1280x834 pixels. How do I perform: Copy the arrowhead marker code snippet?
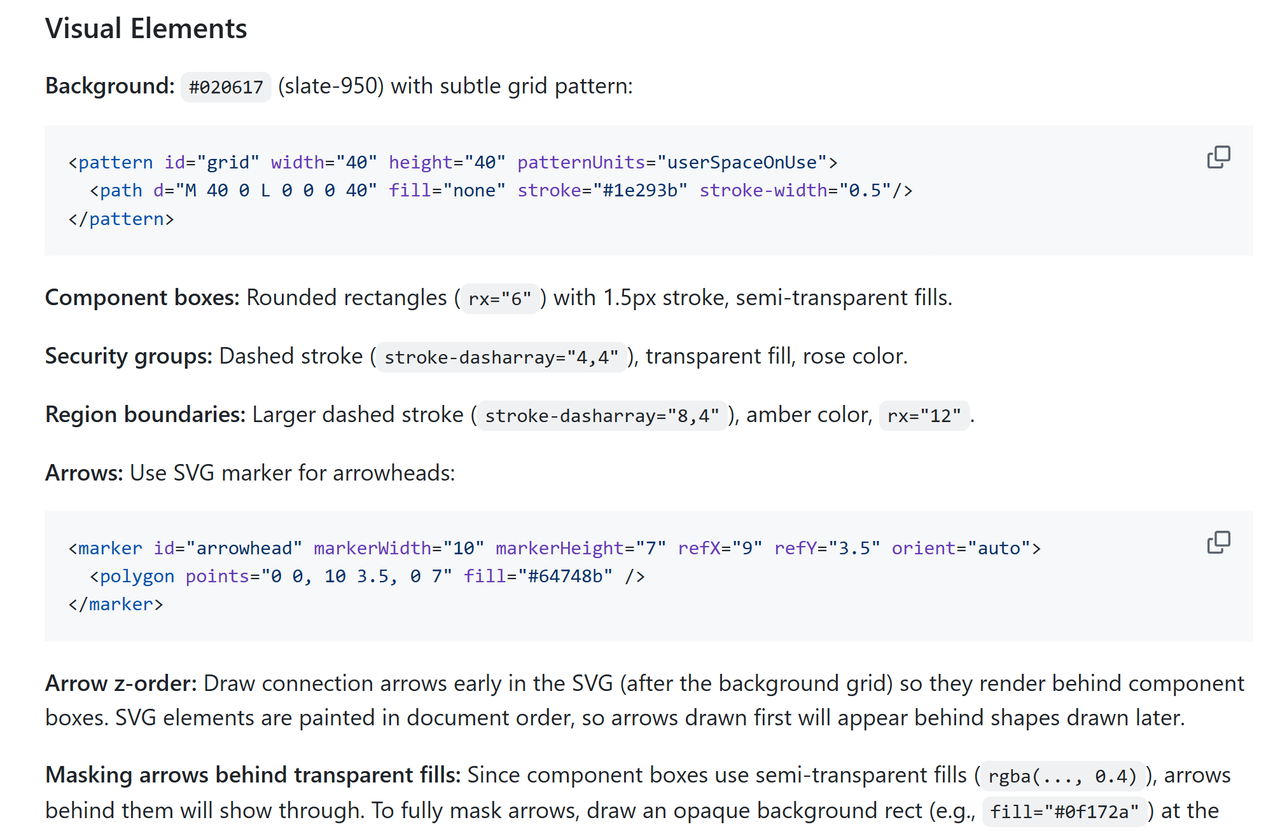tap(1218, 542)
